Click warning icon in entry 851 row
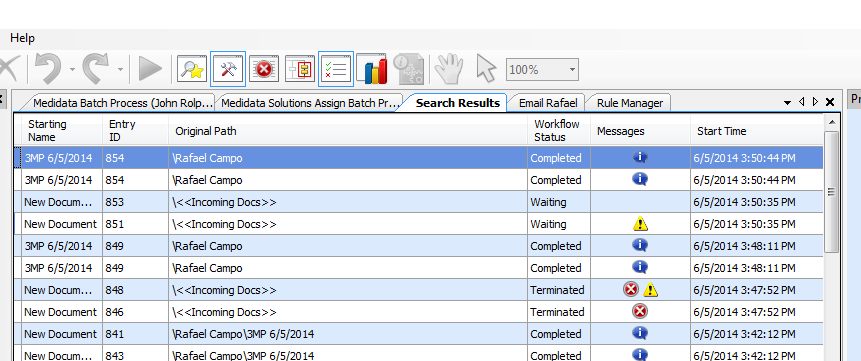Screen dimensions: 861x361 (x=640, y=224)
